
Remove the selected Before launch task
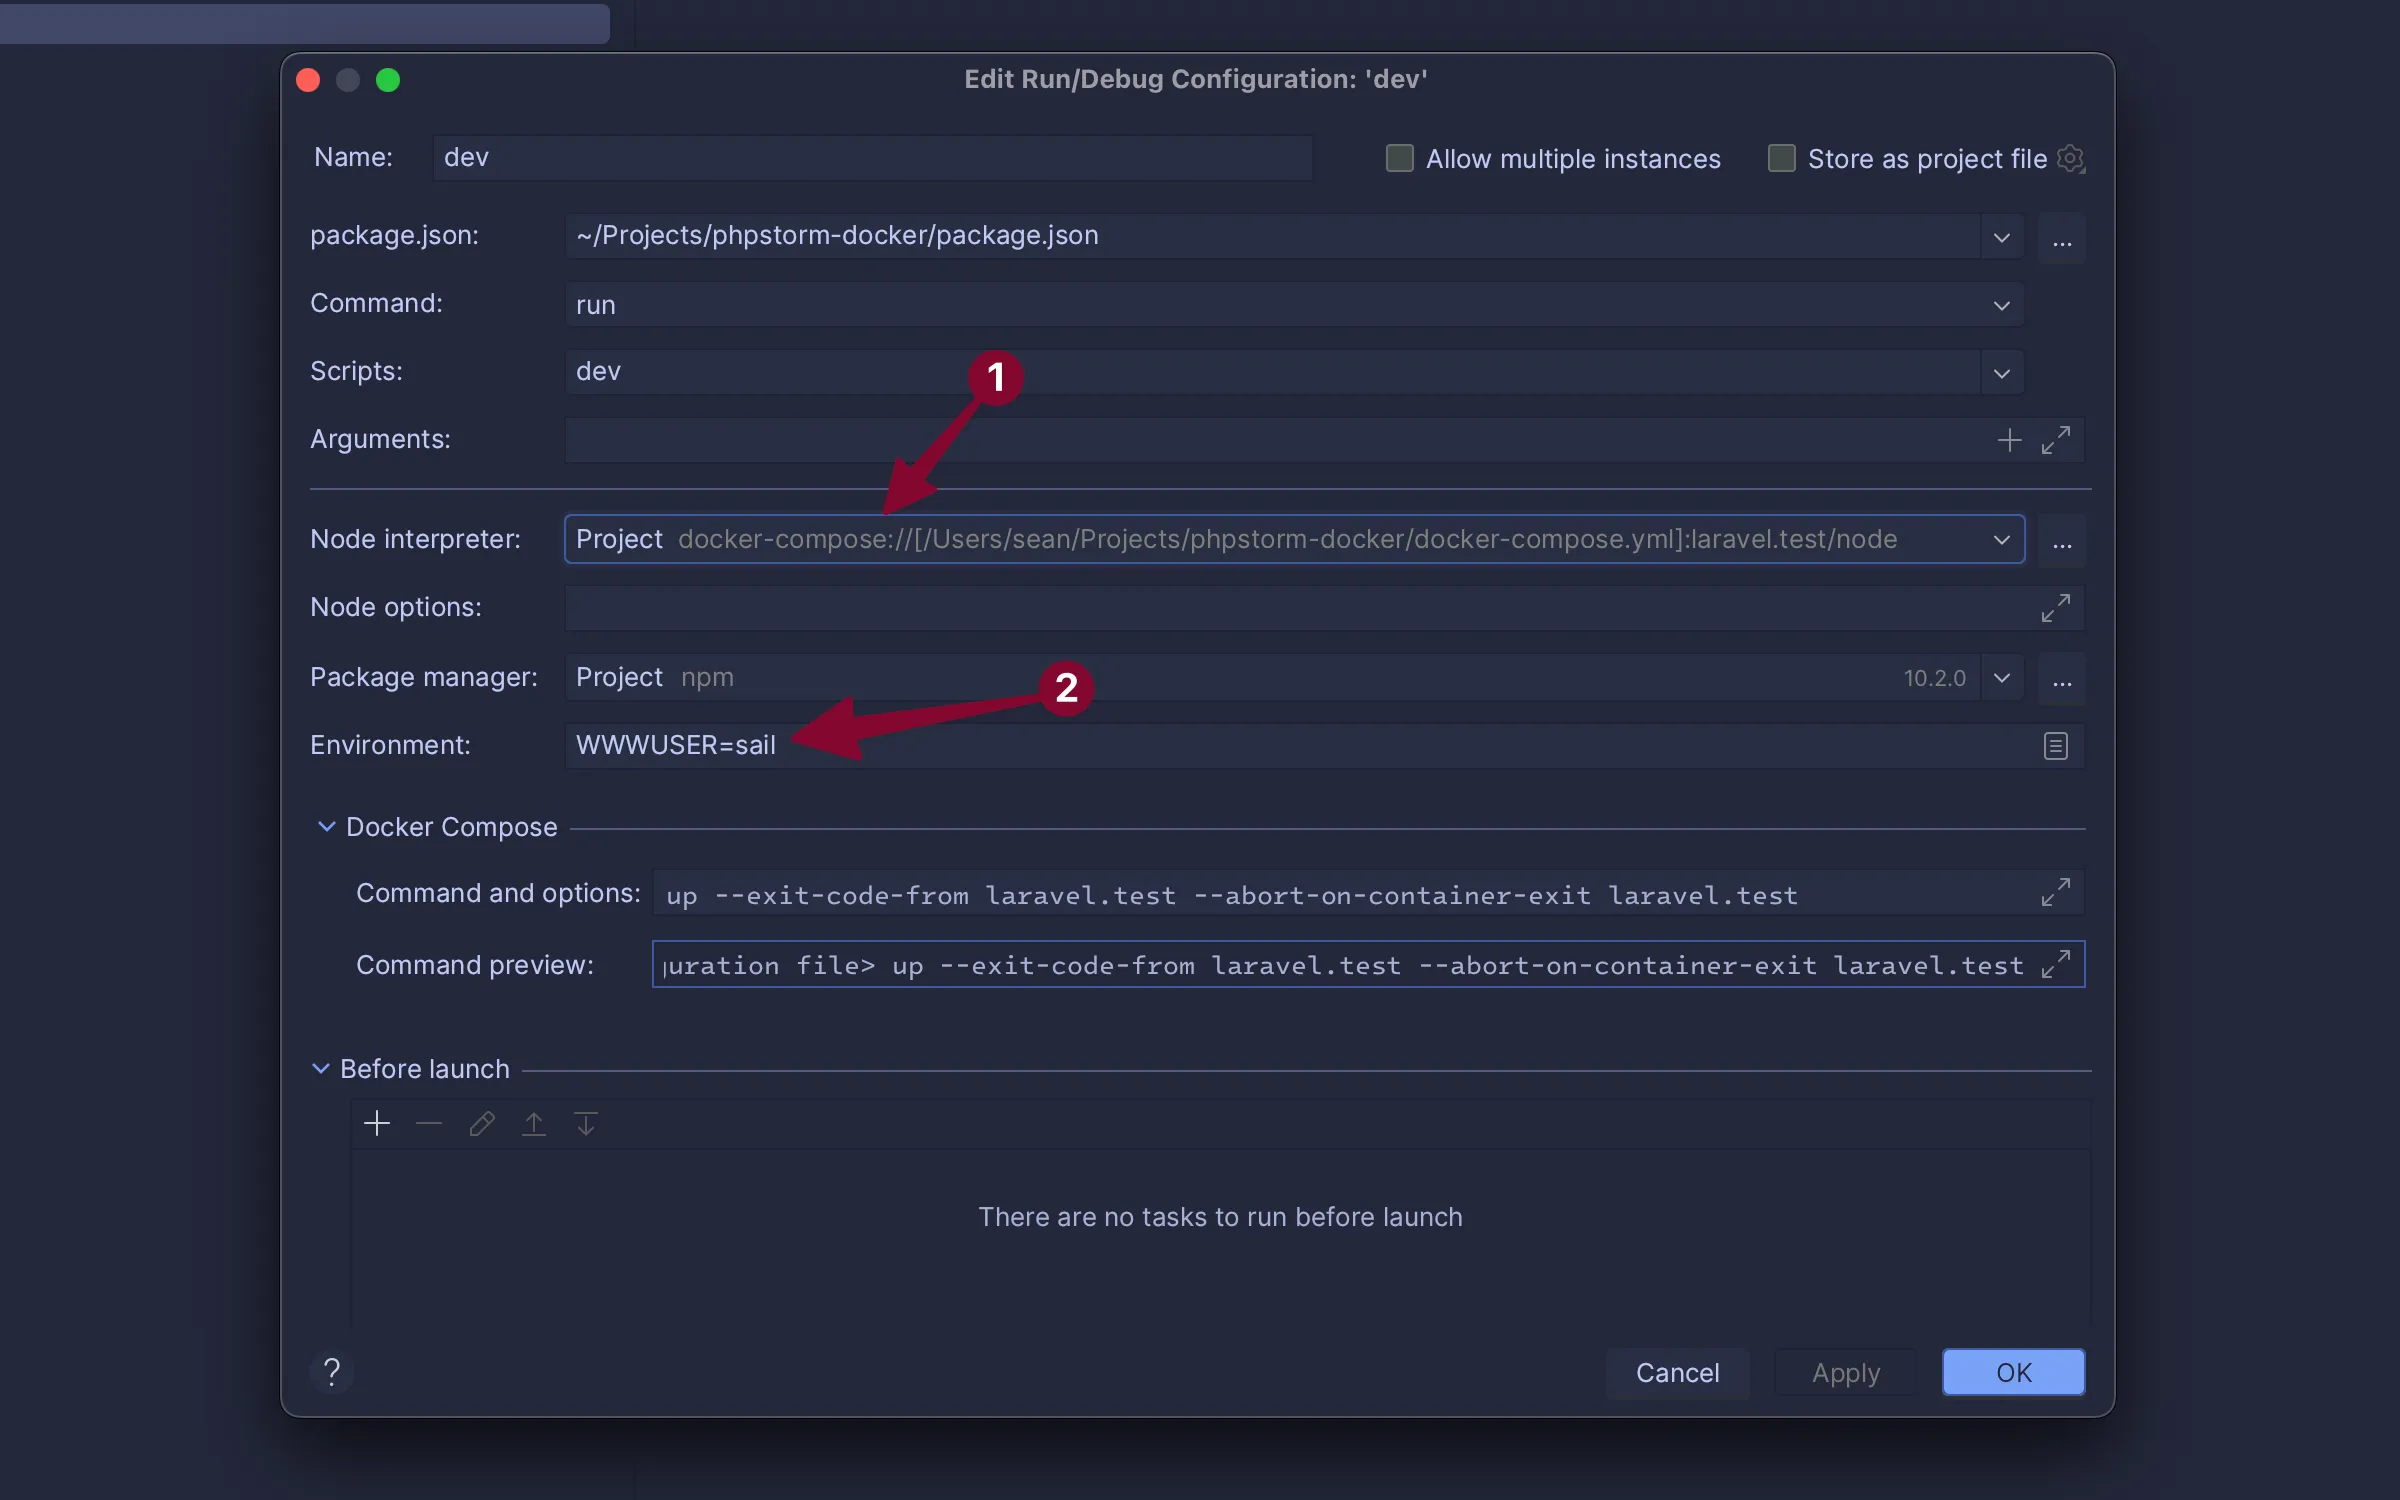(x=429, y=1124)
